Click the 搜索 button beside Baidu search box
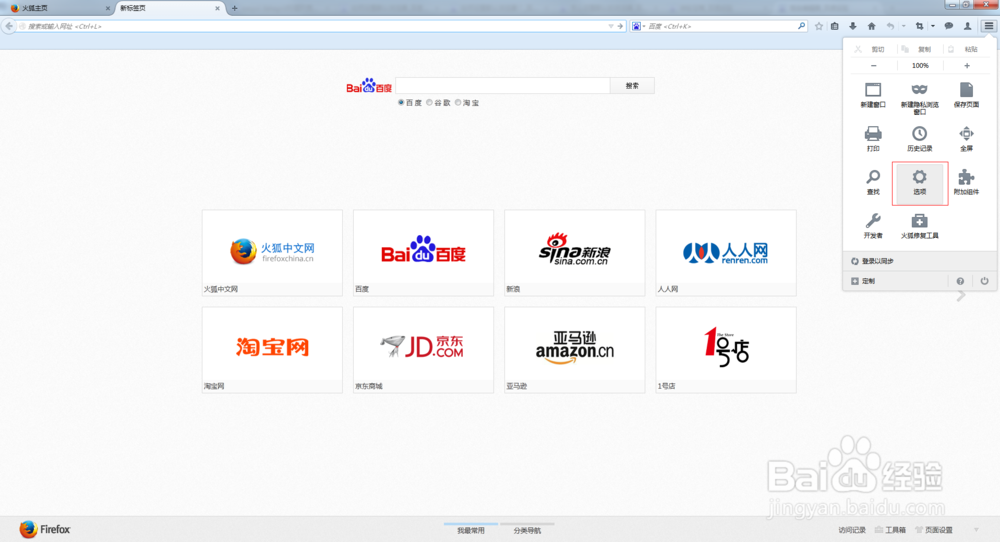 tap(632, 85)
